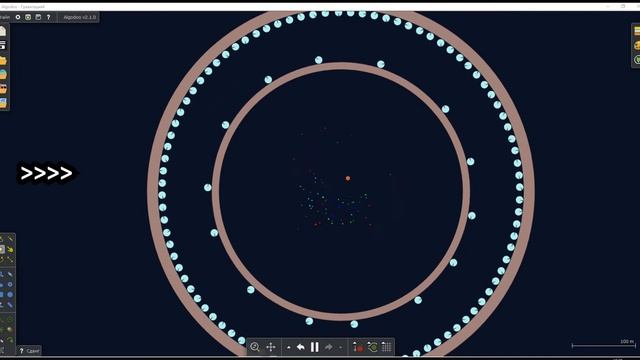This screenshot has height=360, width=640.
Task: Select the Fixate tool
Action: pyautogui.click(x=10, y=319)
